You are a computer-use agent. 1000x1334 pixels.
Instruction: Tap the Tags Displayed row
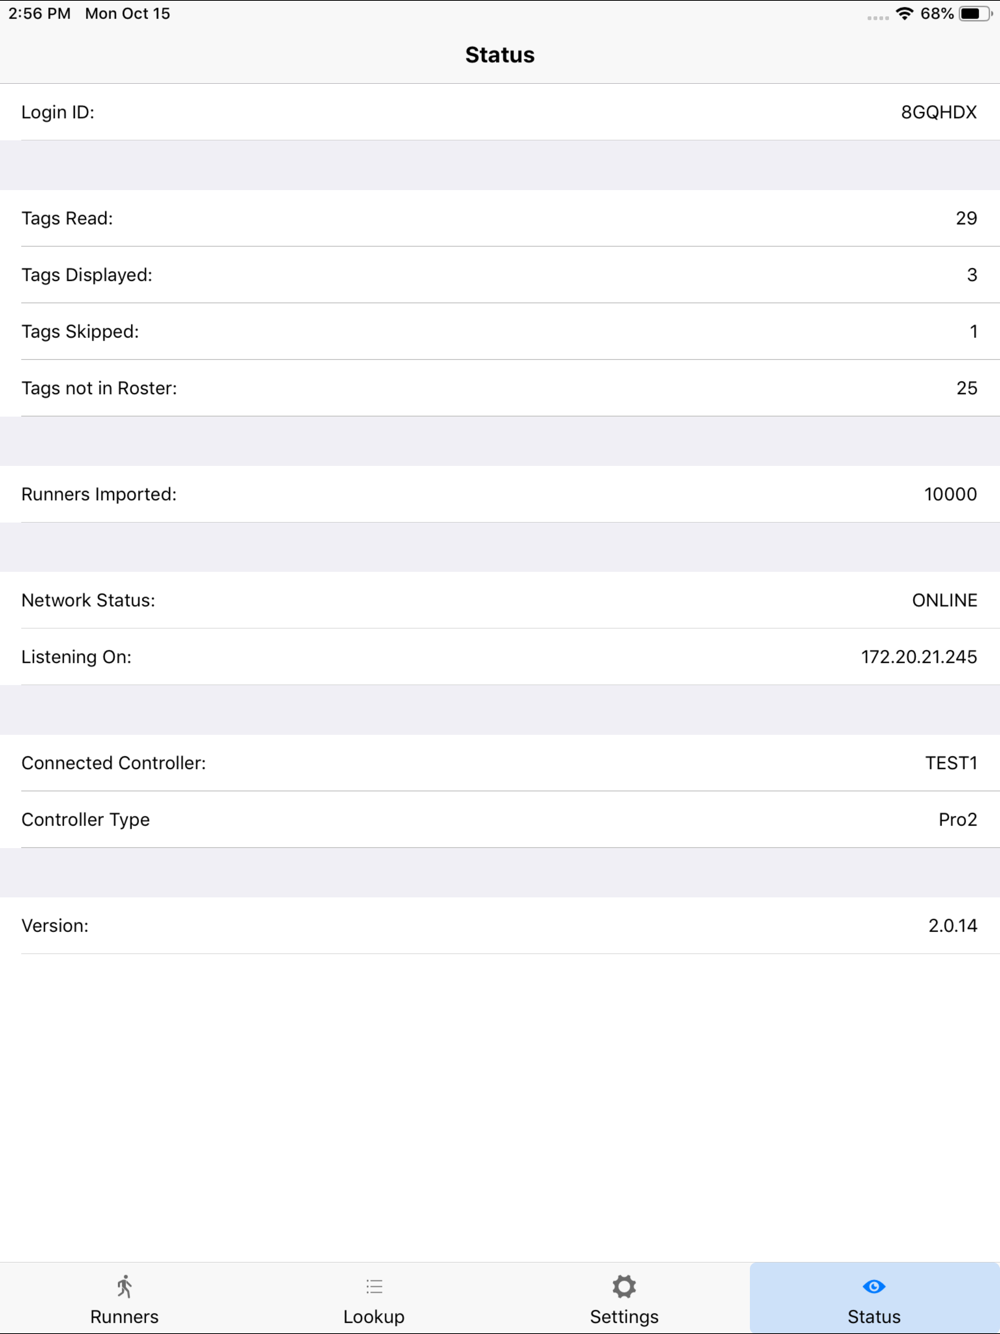click(x=500, y=275)
